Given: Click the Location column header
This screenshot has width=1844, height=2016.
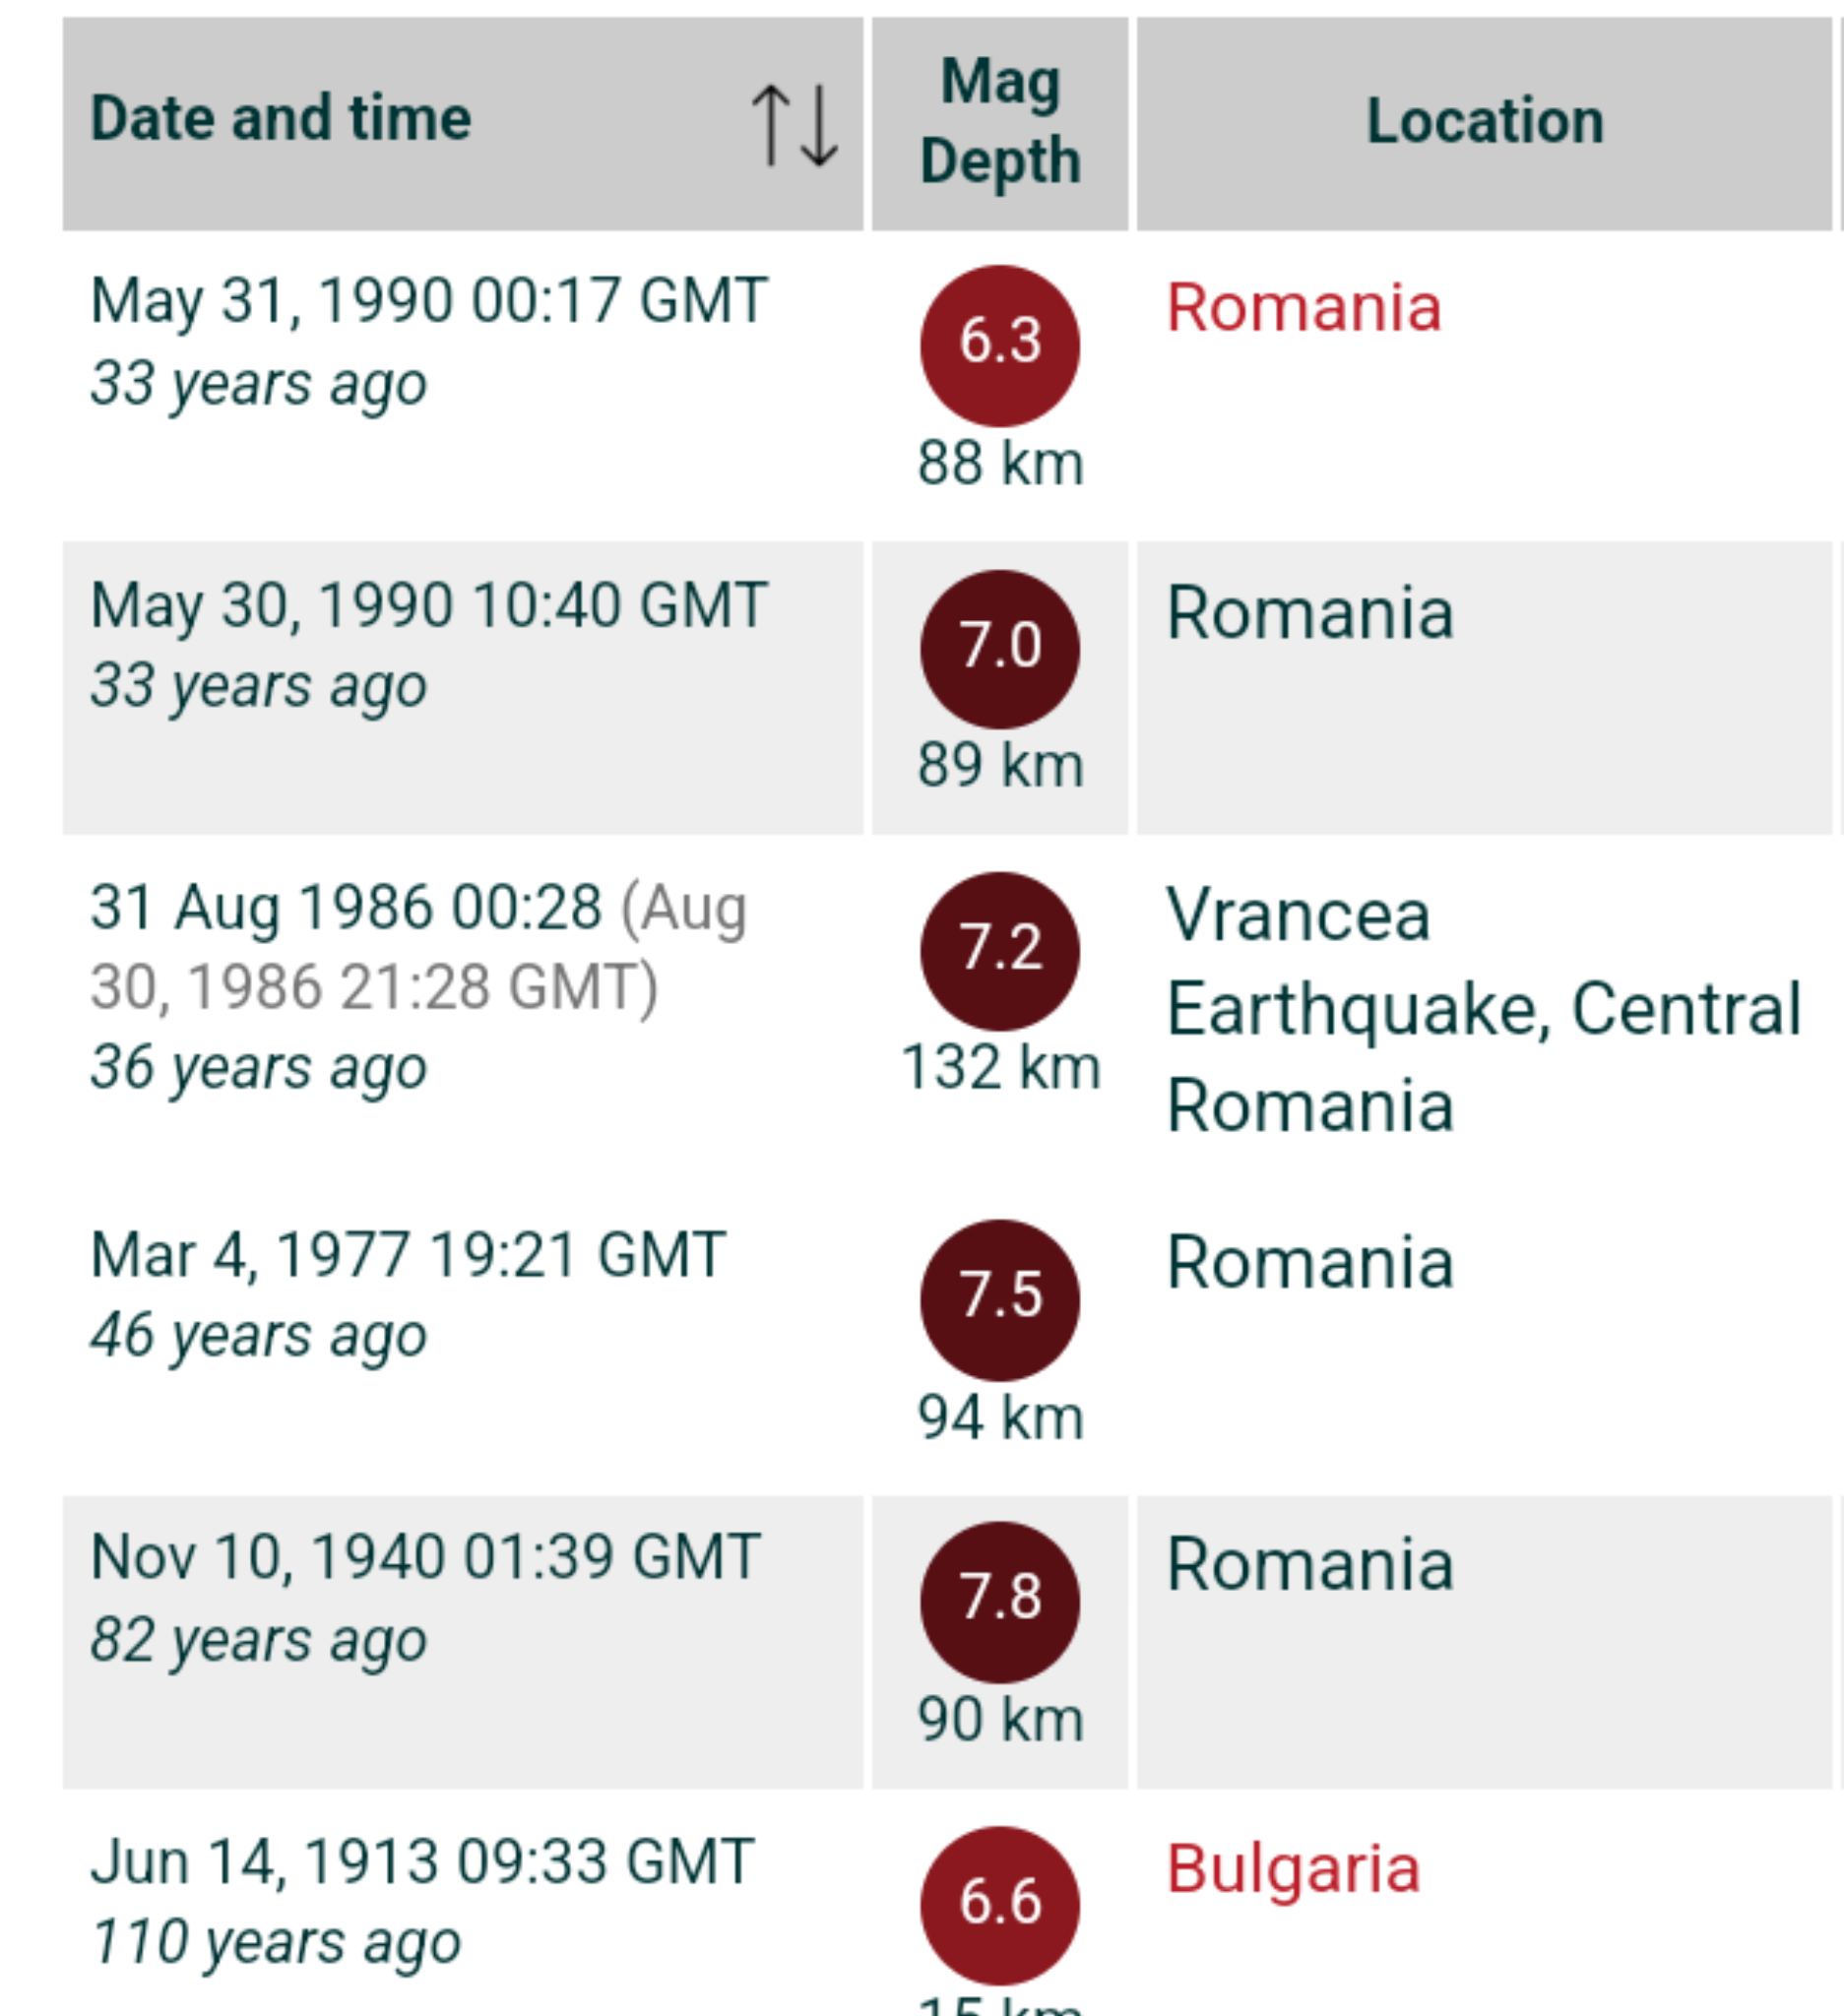Looking at the screenshot, I should [1484, 122].
